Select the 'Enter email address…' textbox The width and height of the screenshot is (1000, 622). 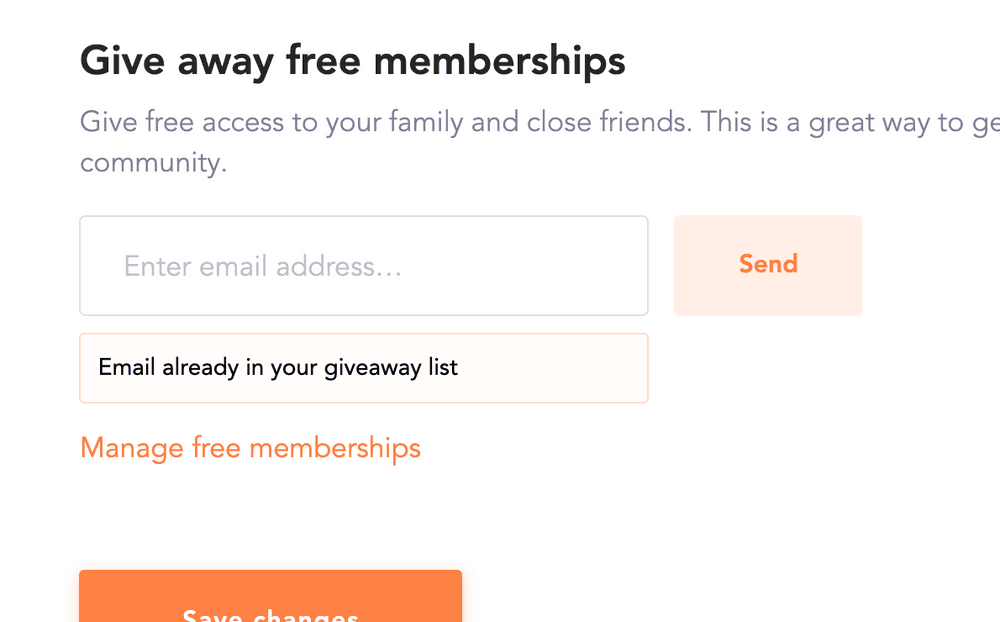pyautogui.click(x=364, y=265)
